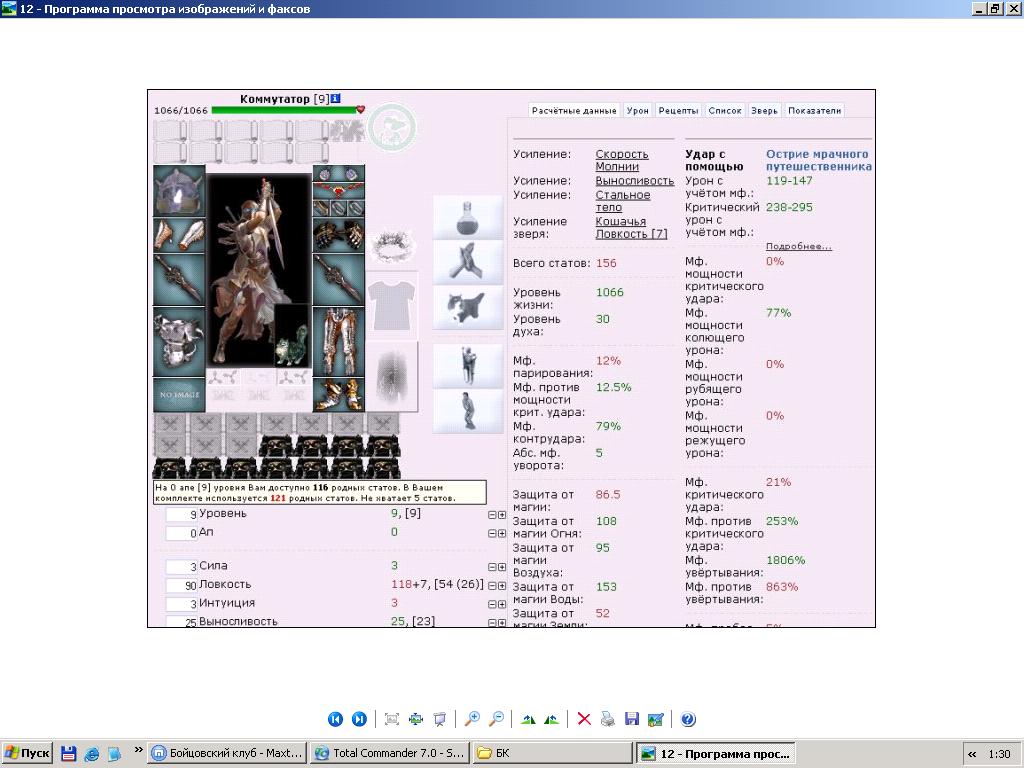Open the image for editing

pos(656,719)
